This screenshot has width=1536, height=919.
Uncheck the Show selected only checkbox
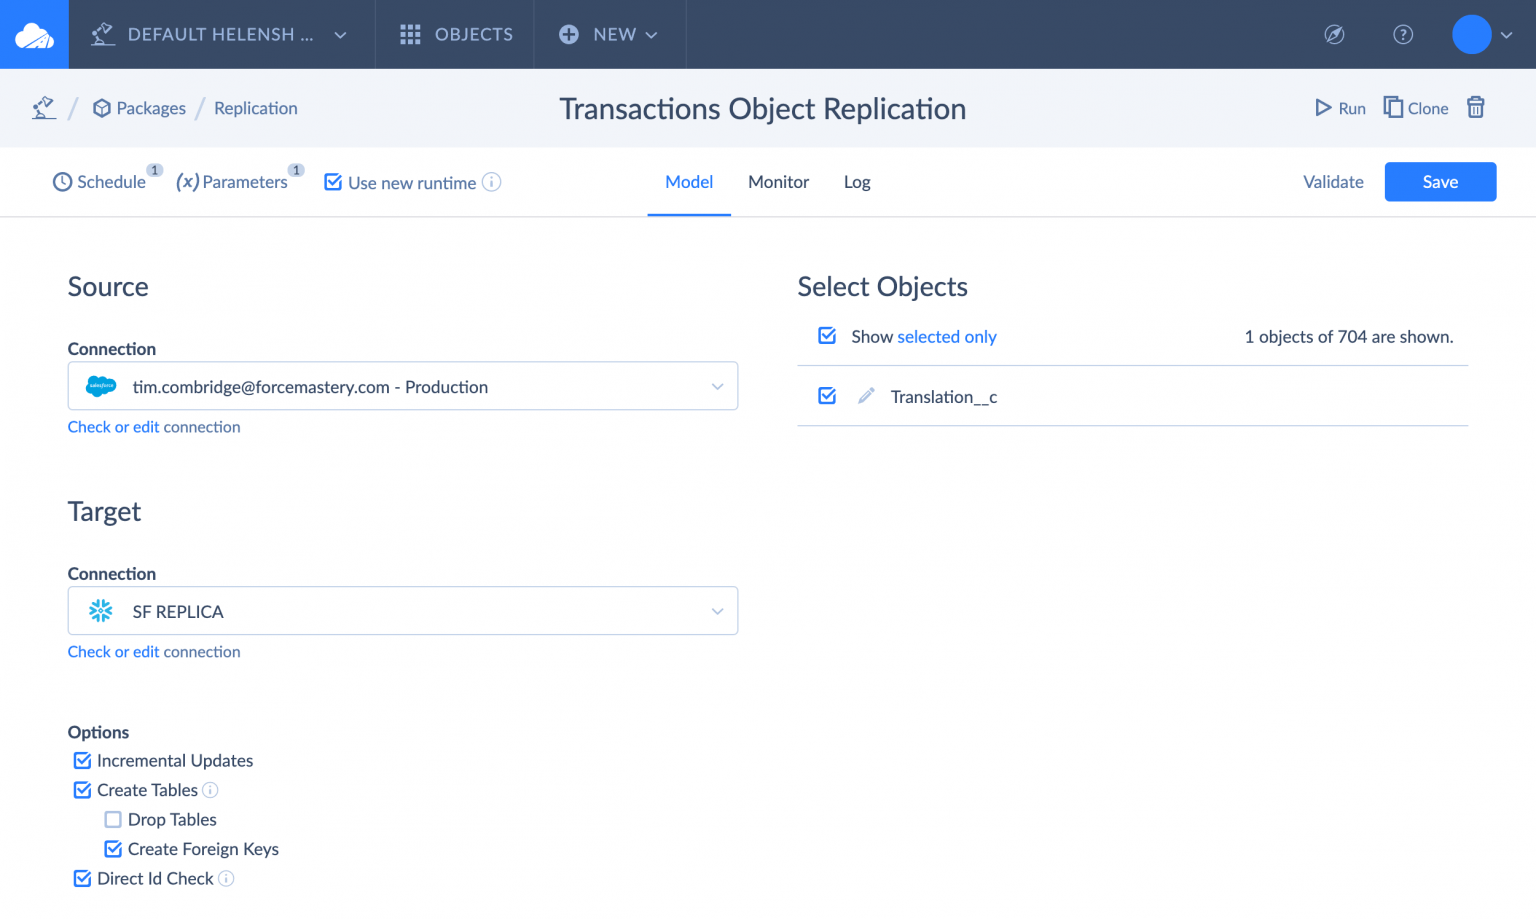click(827, 336)
